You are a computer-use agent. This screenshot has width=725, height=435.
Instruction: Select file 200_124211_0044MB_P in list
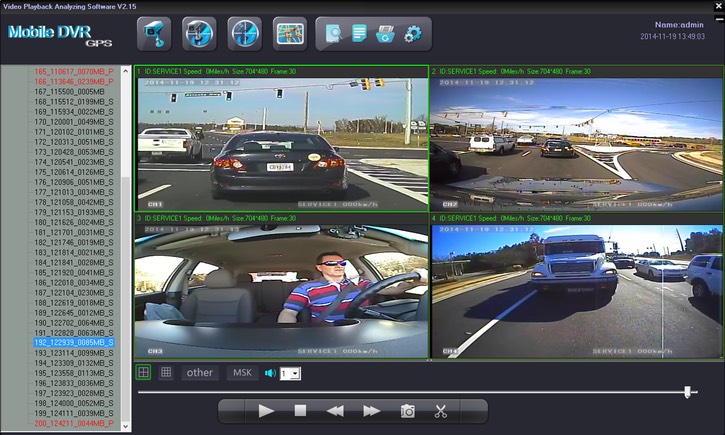(x=73, y=423)
